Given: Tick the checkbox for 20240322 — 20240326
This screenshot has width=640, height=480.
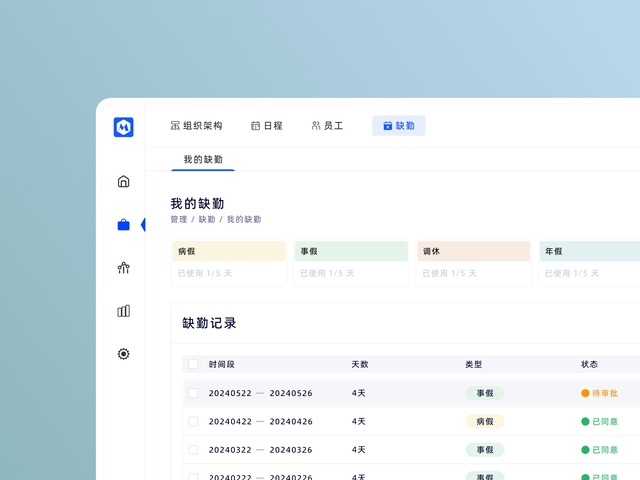Looking at the screenshot, I should (193, 449).
